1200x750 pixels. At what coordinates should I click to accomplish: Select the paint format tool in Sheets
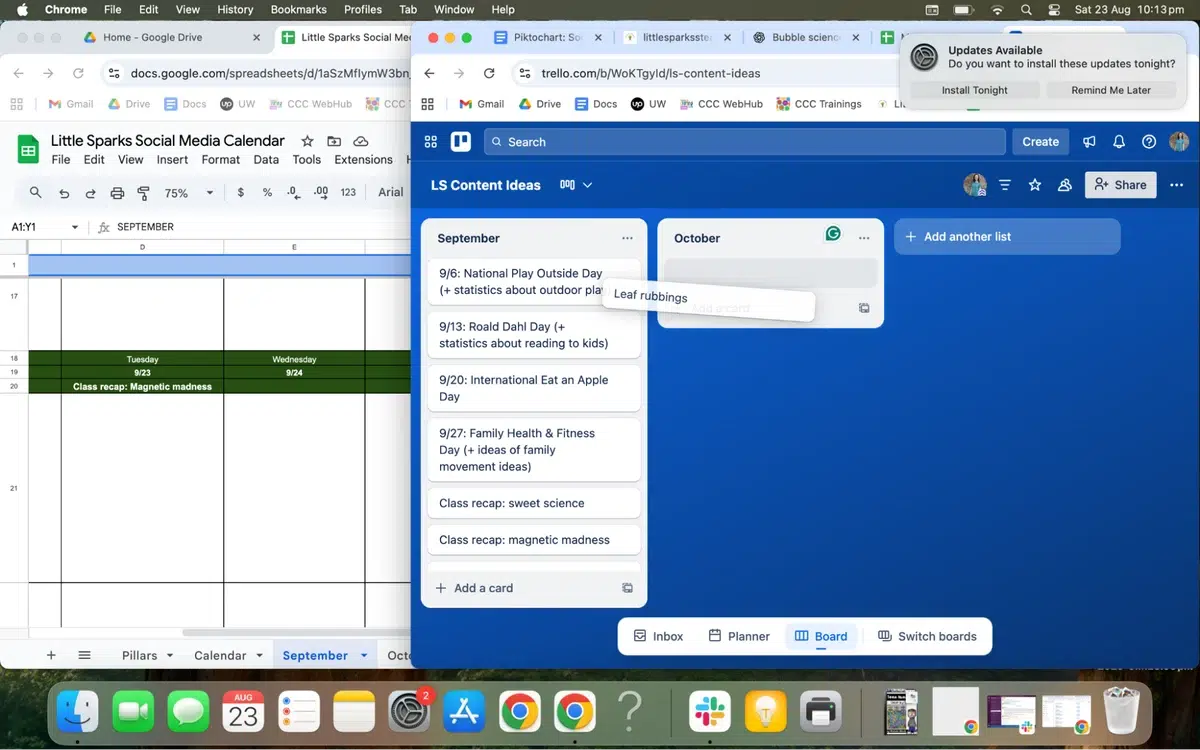coord(143,192)
